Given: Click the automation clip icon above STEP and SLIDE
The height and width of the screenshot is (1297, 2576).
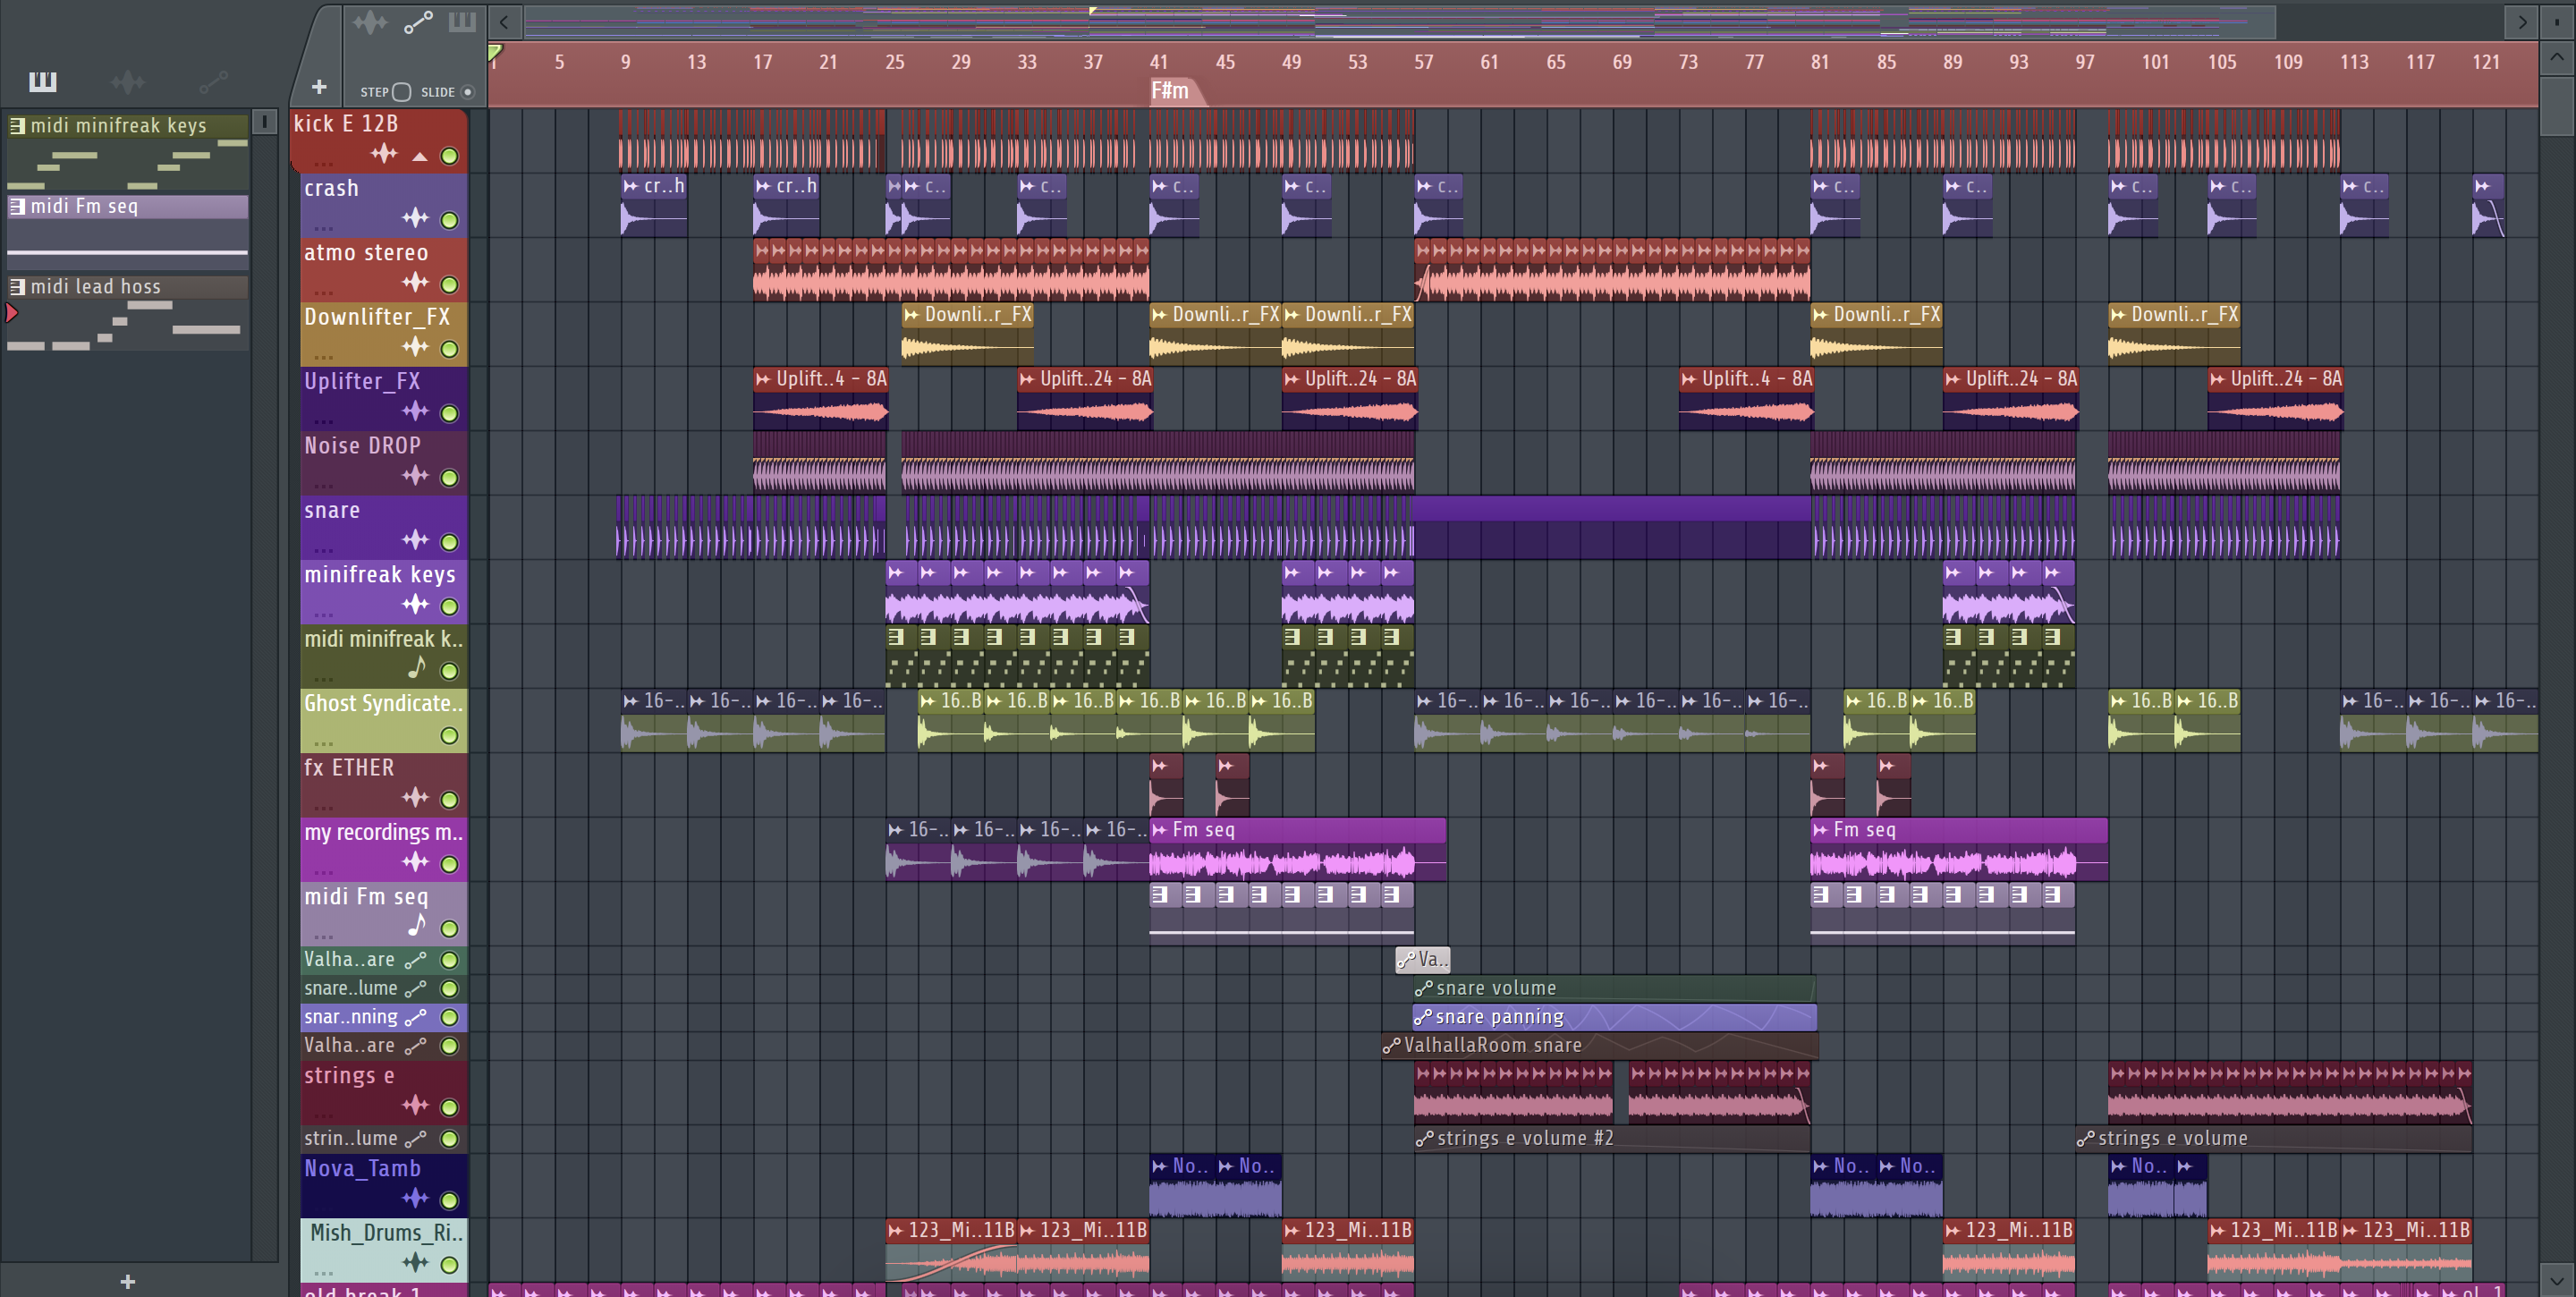Looking at the screenshot, I should pyautogui.click(x=418, y=22).
